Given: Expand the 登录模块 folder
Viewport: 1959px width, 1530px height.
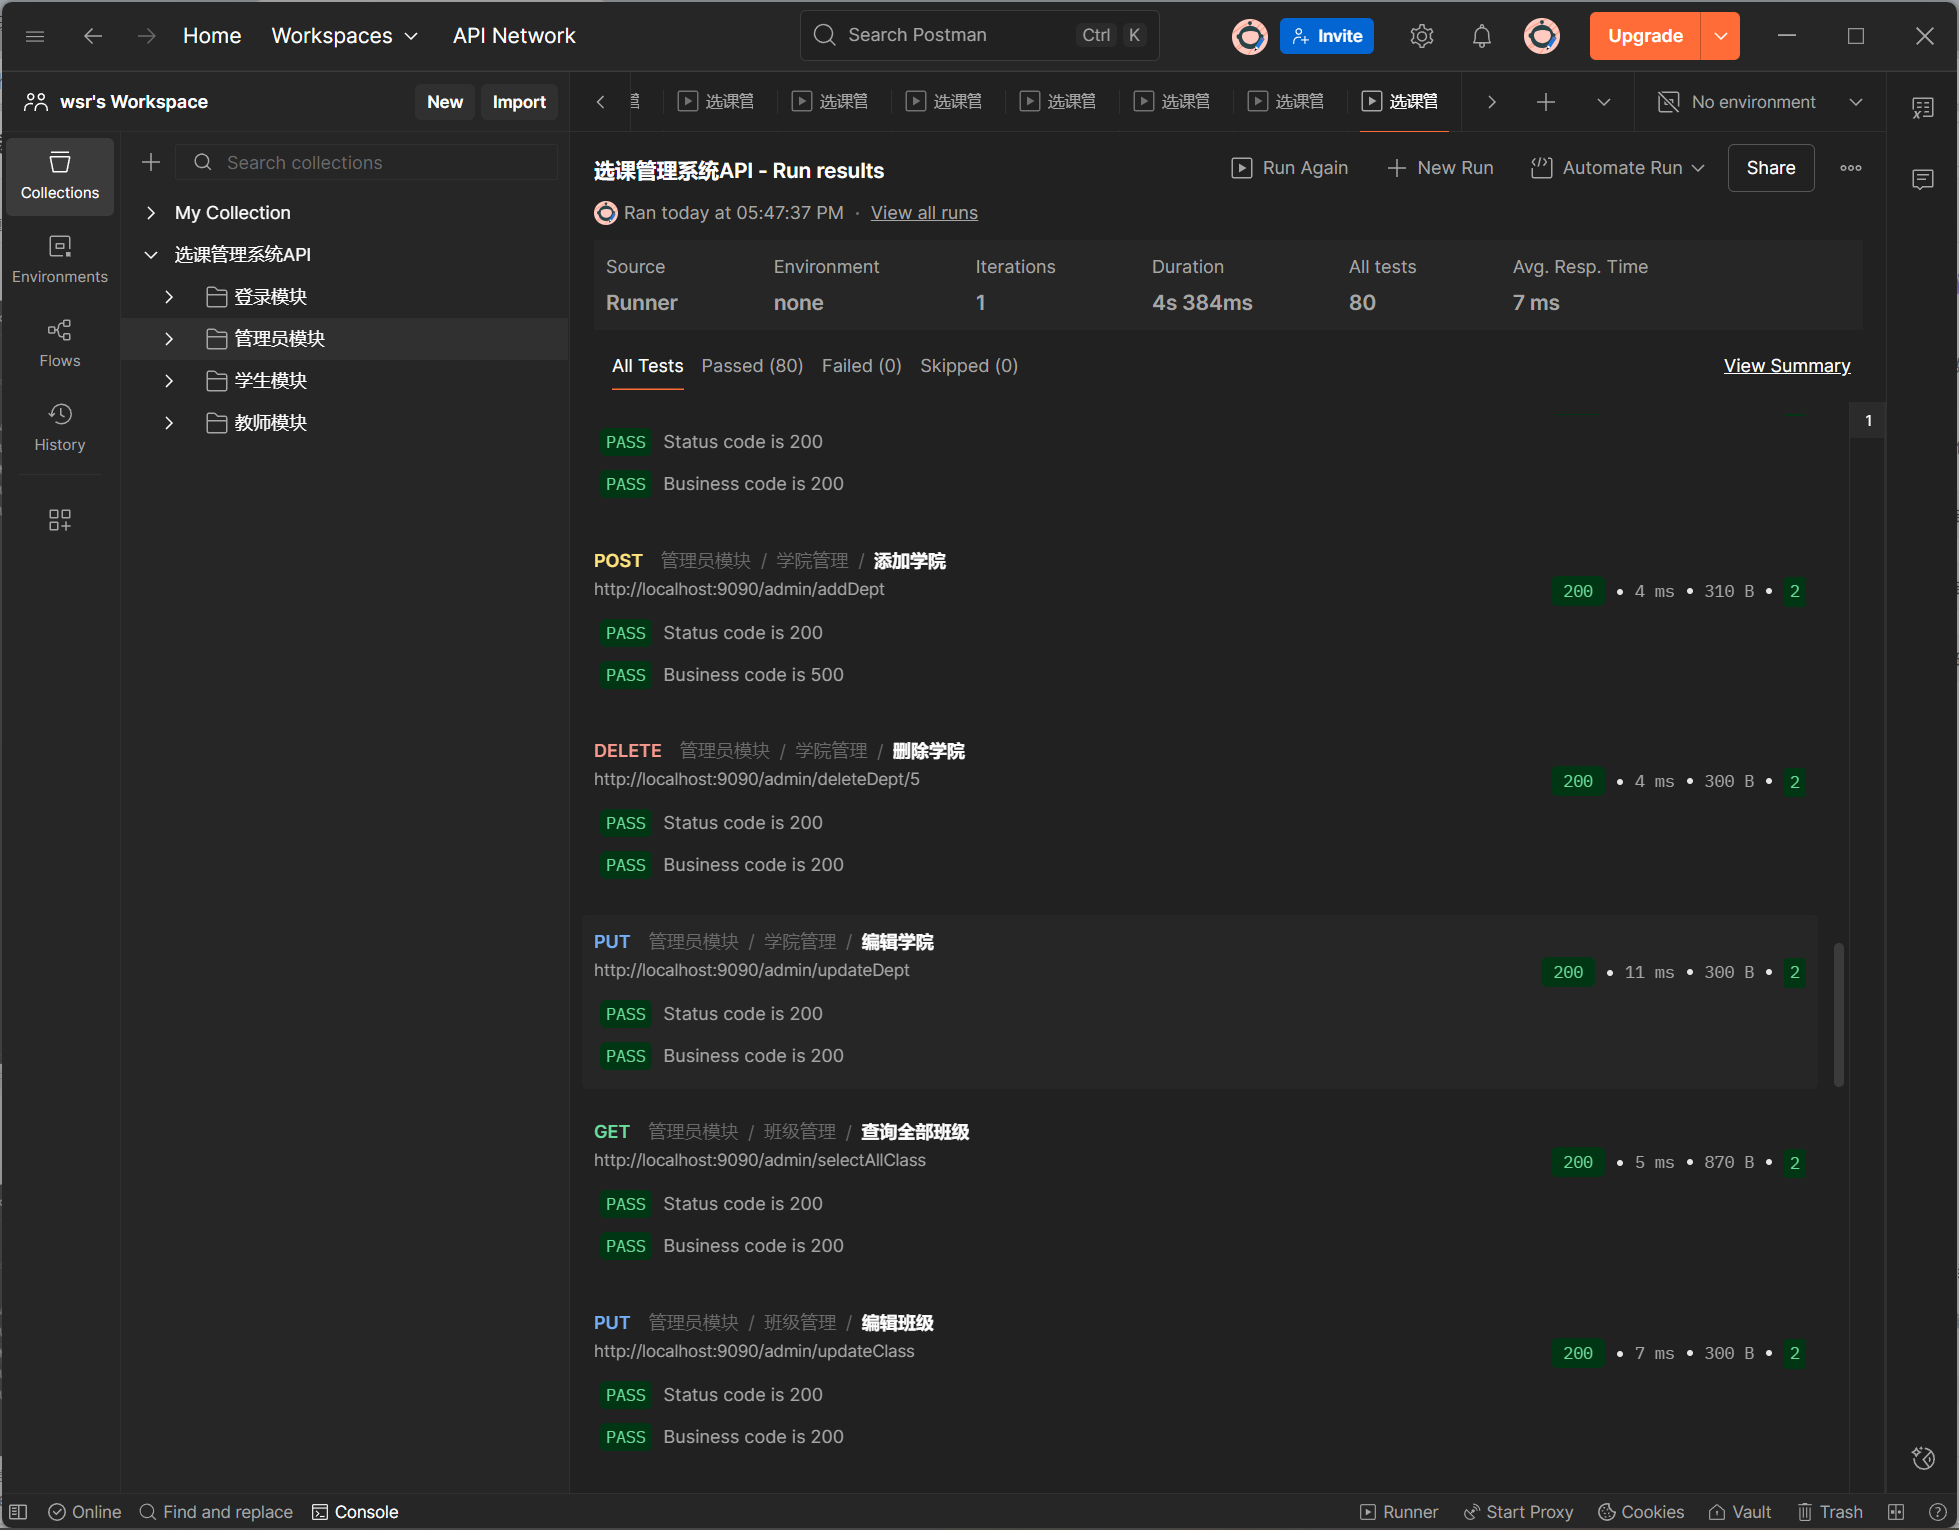Looking at the screenshot, I should click(x=169, y=297).
